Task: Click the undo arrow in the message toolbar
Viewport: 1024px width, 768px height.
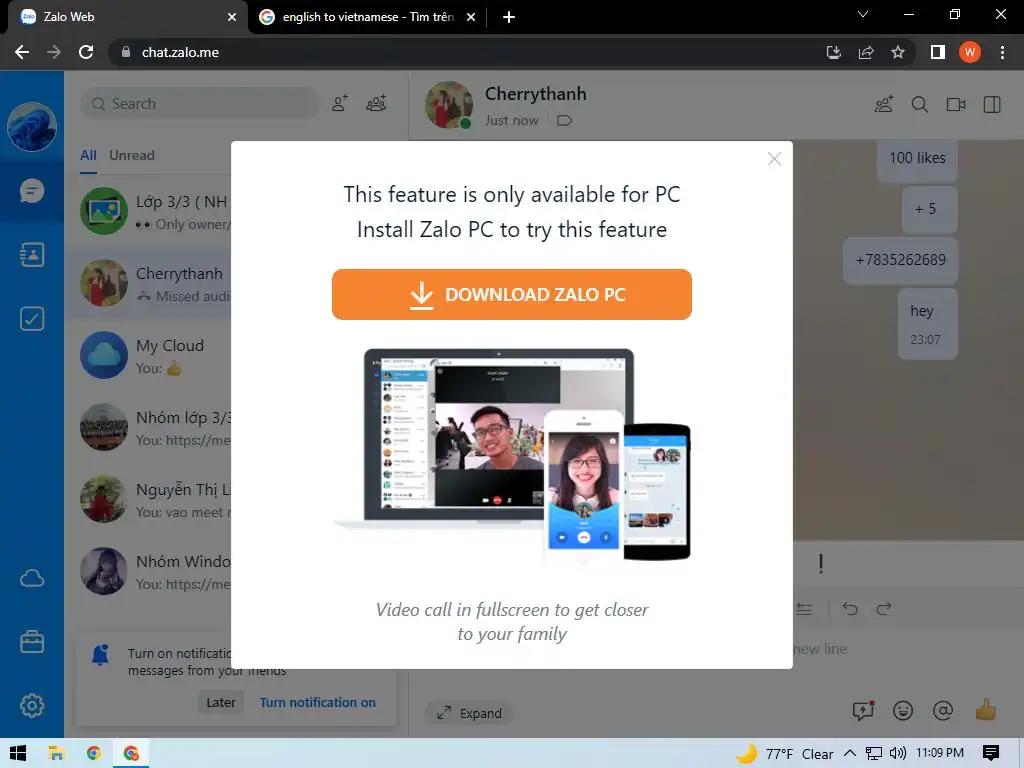Action: click(850, 609)
